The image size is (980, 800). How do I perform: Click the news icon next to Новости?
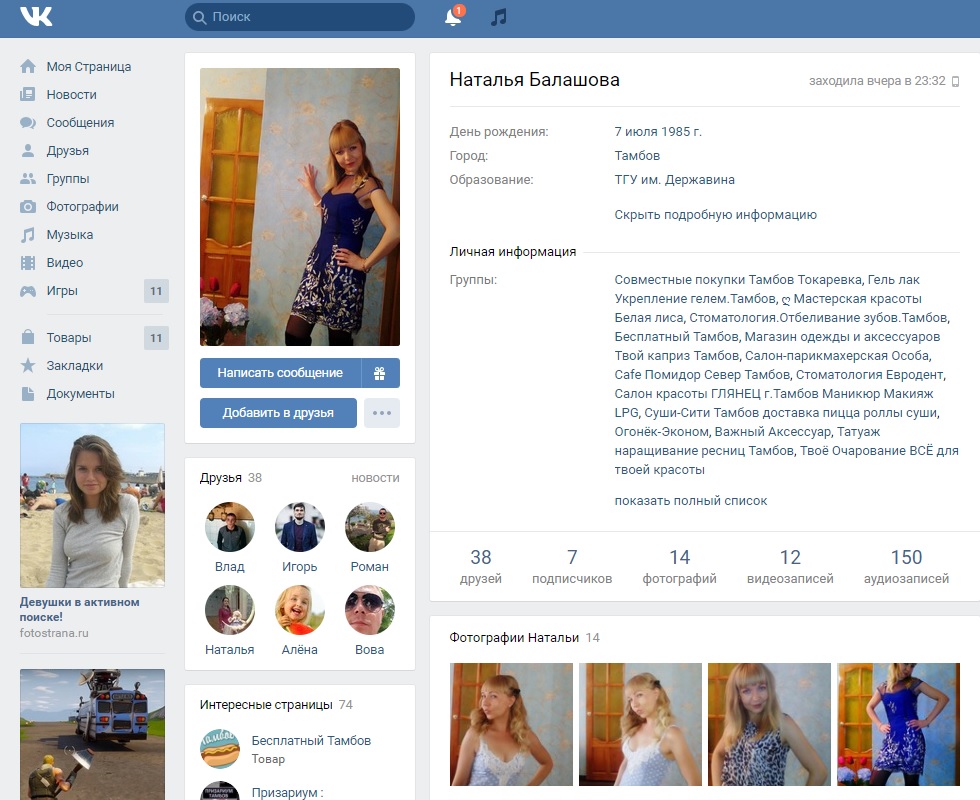(x=28, y=94)
